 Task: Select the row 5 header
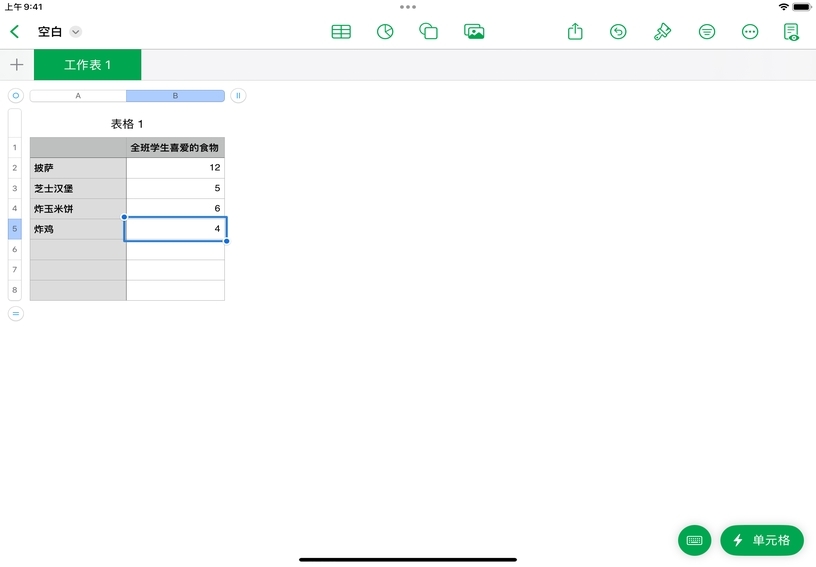click(15, 229)
